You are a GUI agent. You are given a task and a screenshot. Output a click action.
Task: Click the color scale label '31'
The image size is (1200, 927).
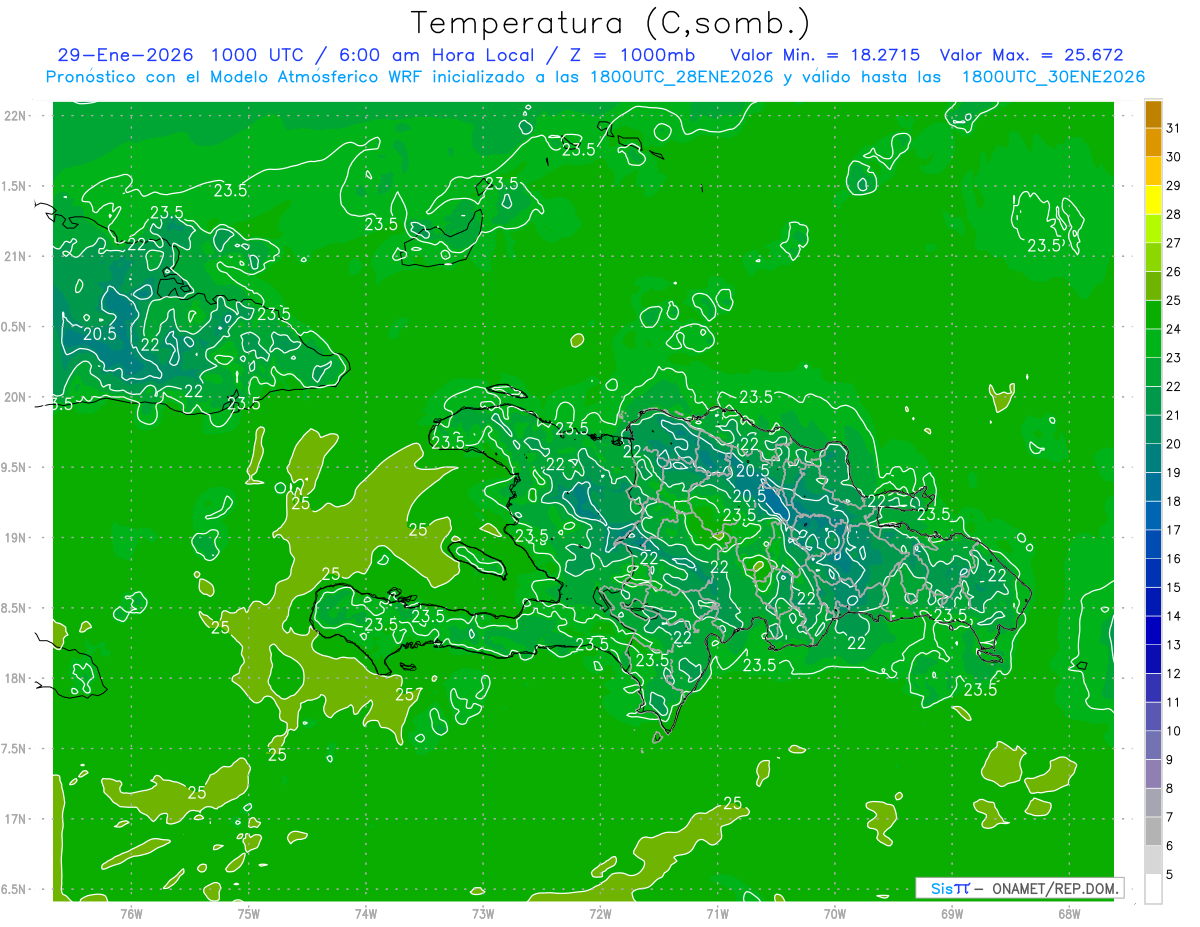(x=1174, y=128)
